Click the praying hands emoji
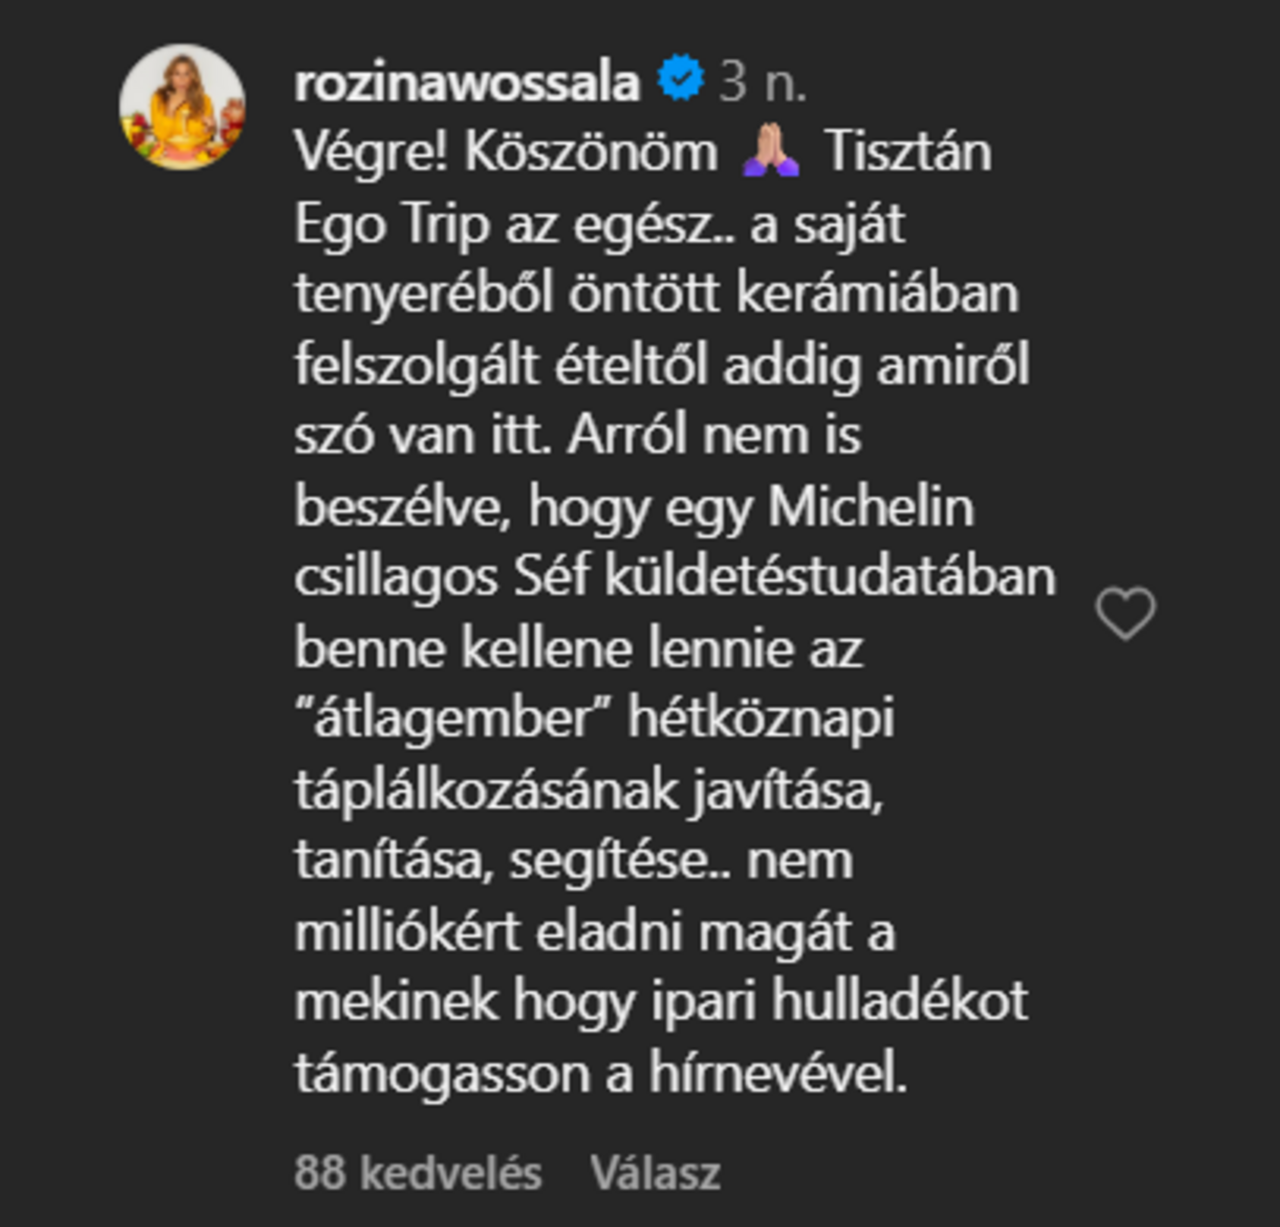The width and height of the screenshot is (1280, 1227). 770,153
